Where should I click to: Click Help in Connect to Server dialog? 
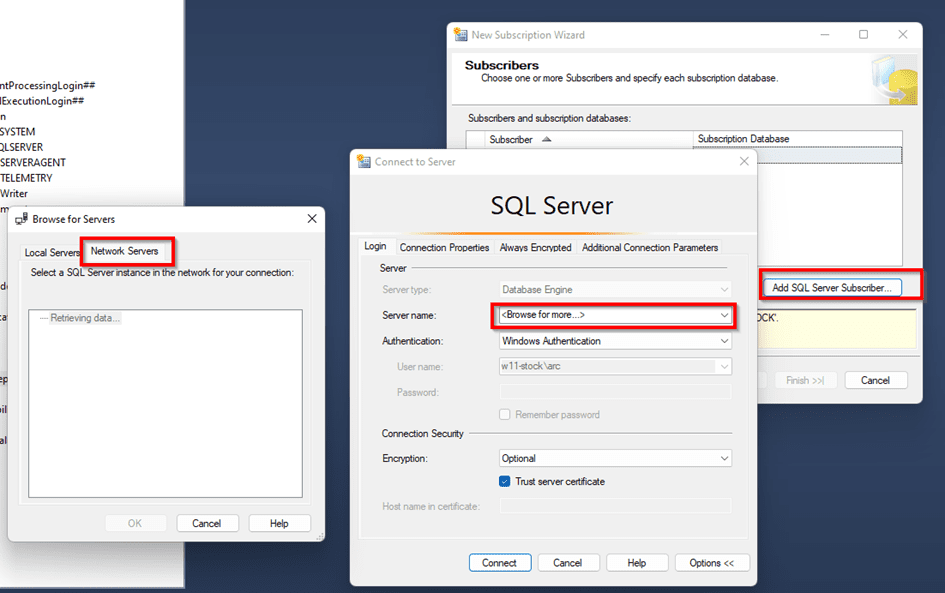(636, 562)
